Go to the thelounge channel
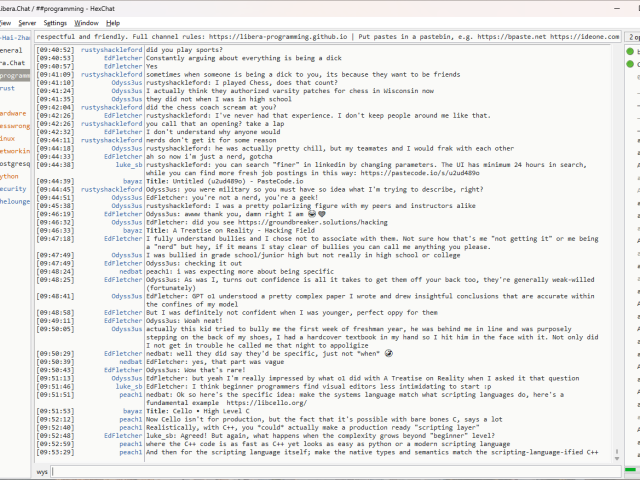Image resolution: width=640 pixels, height=480 pixels. 14,201
